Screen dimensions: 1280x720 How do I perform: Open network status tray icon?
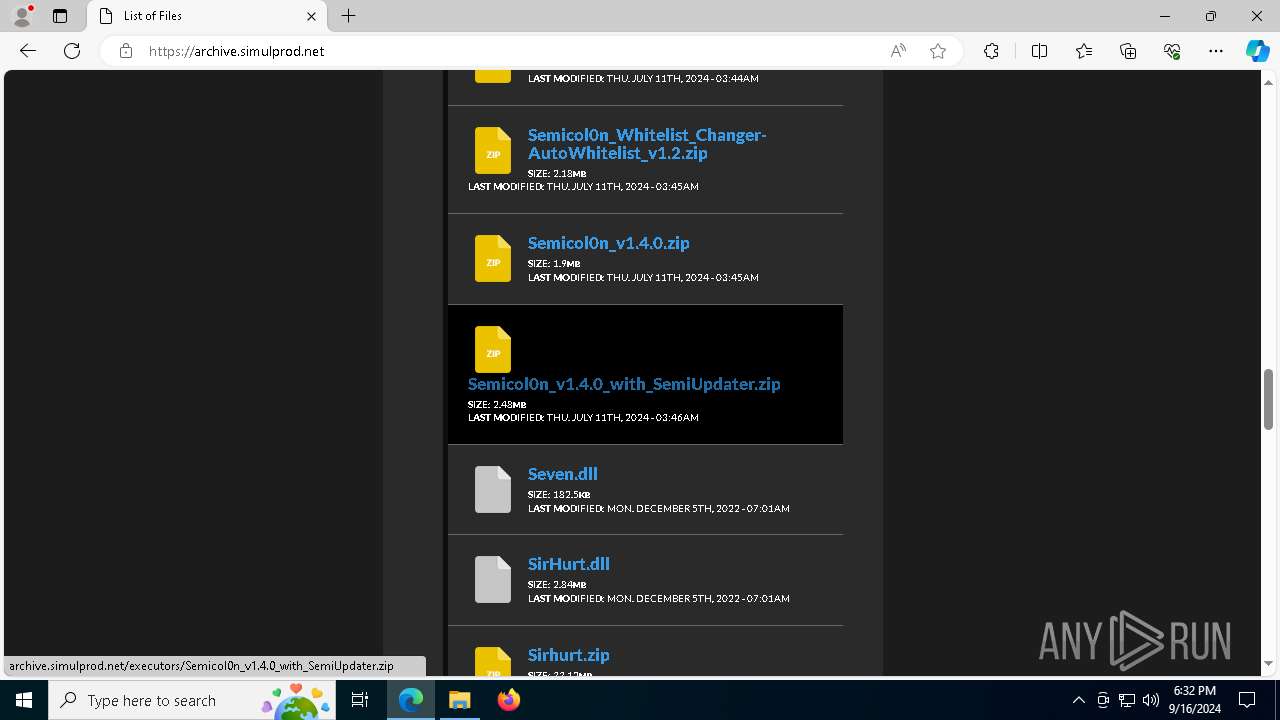point(1127,700)
